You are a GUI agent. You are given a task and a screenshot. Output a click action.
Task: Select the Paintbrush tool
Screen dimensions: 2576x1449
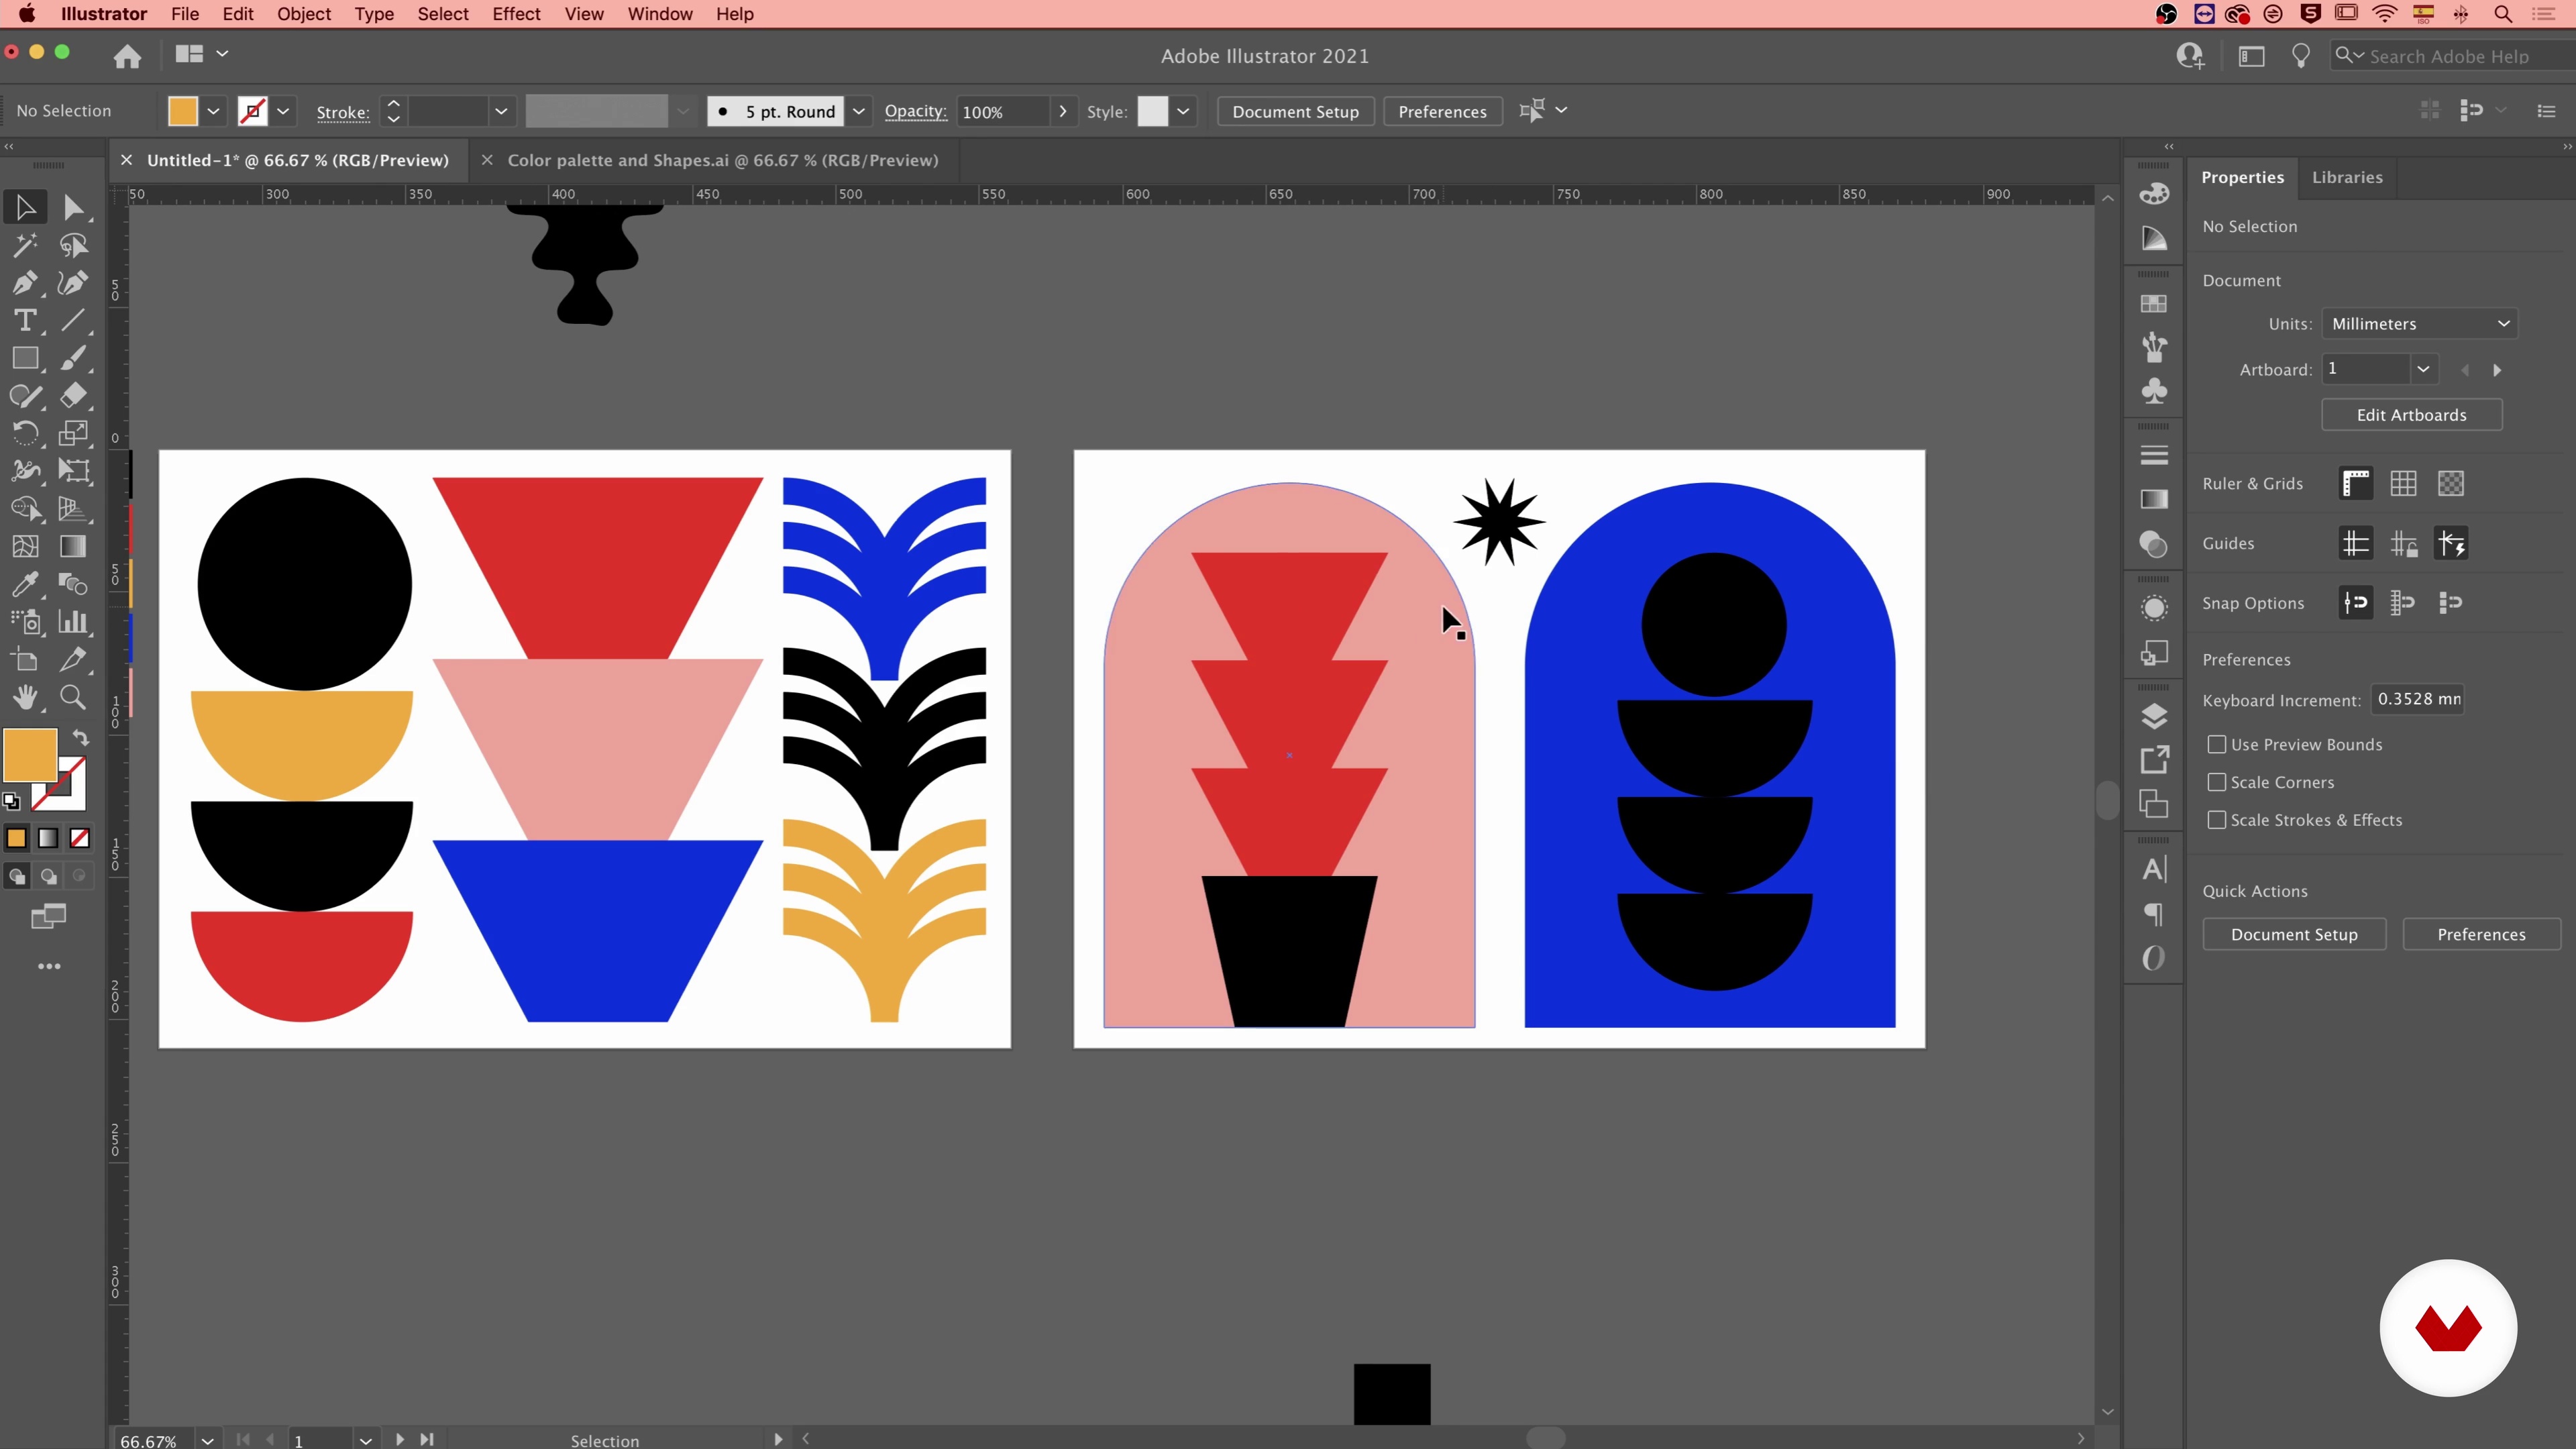click(73, 358)
